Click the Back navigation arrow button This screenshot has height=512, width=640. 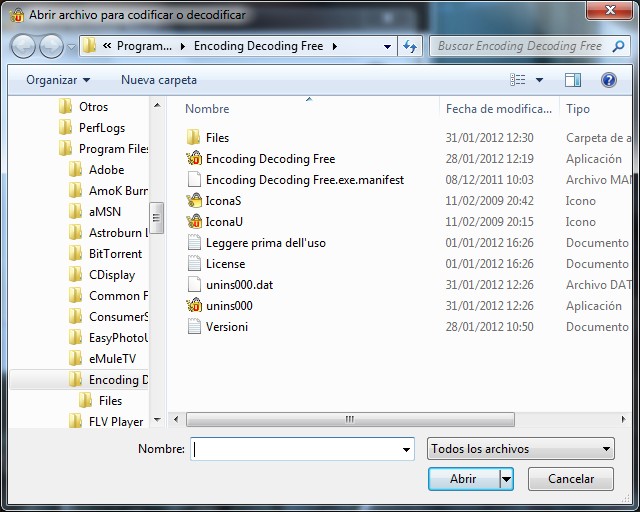[23, 46]
